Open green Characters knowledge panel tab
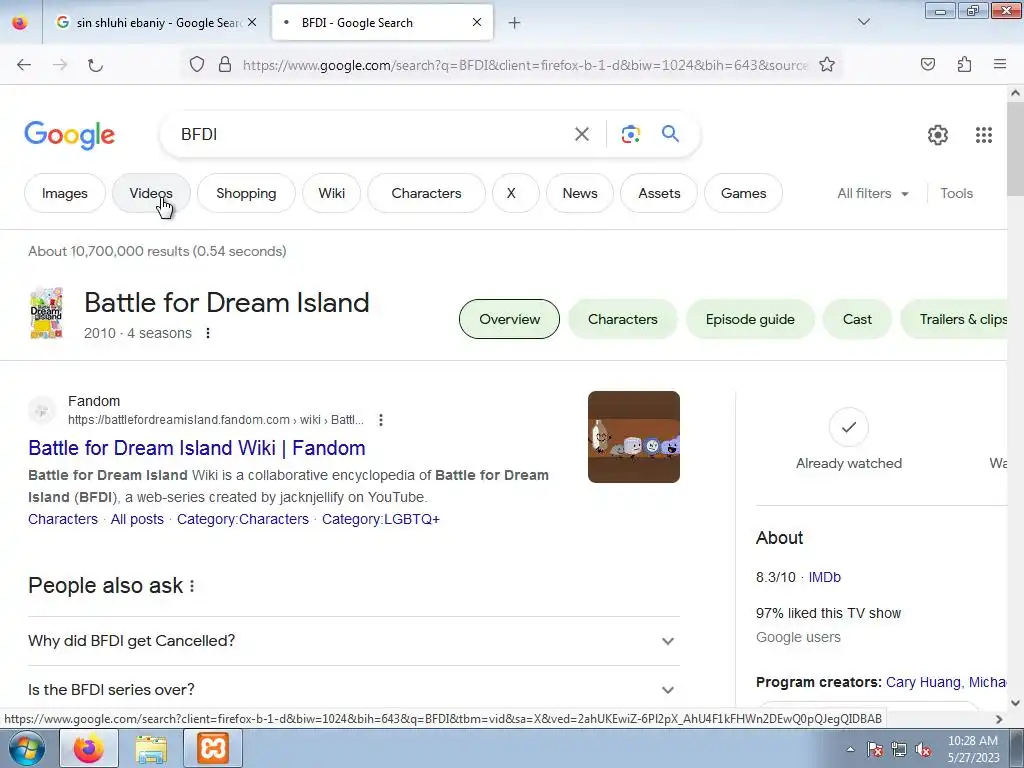 tap(622, 319)
